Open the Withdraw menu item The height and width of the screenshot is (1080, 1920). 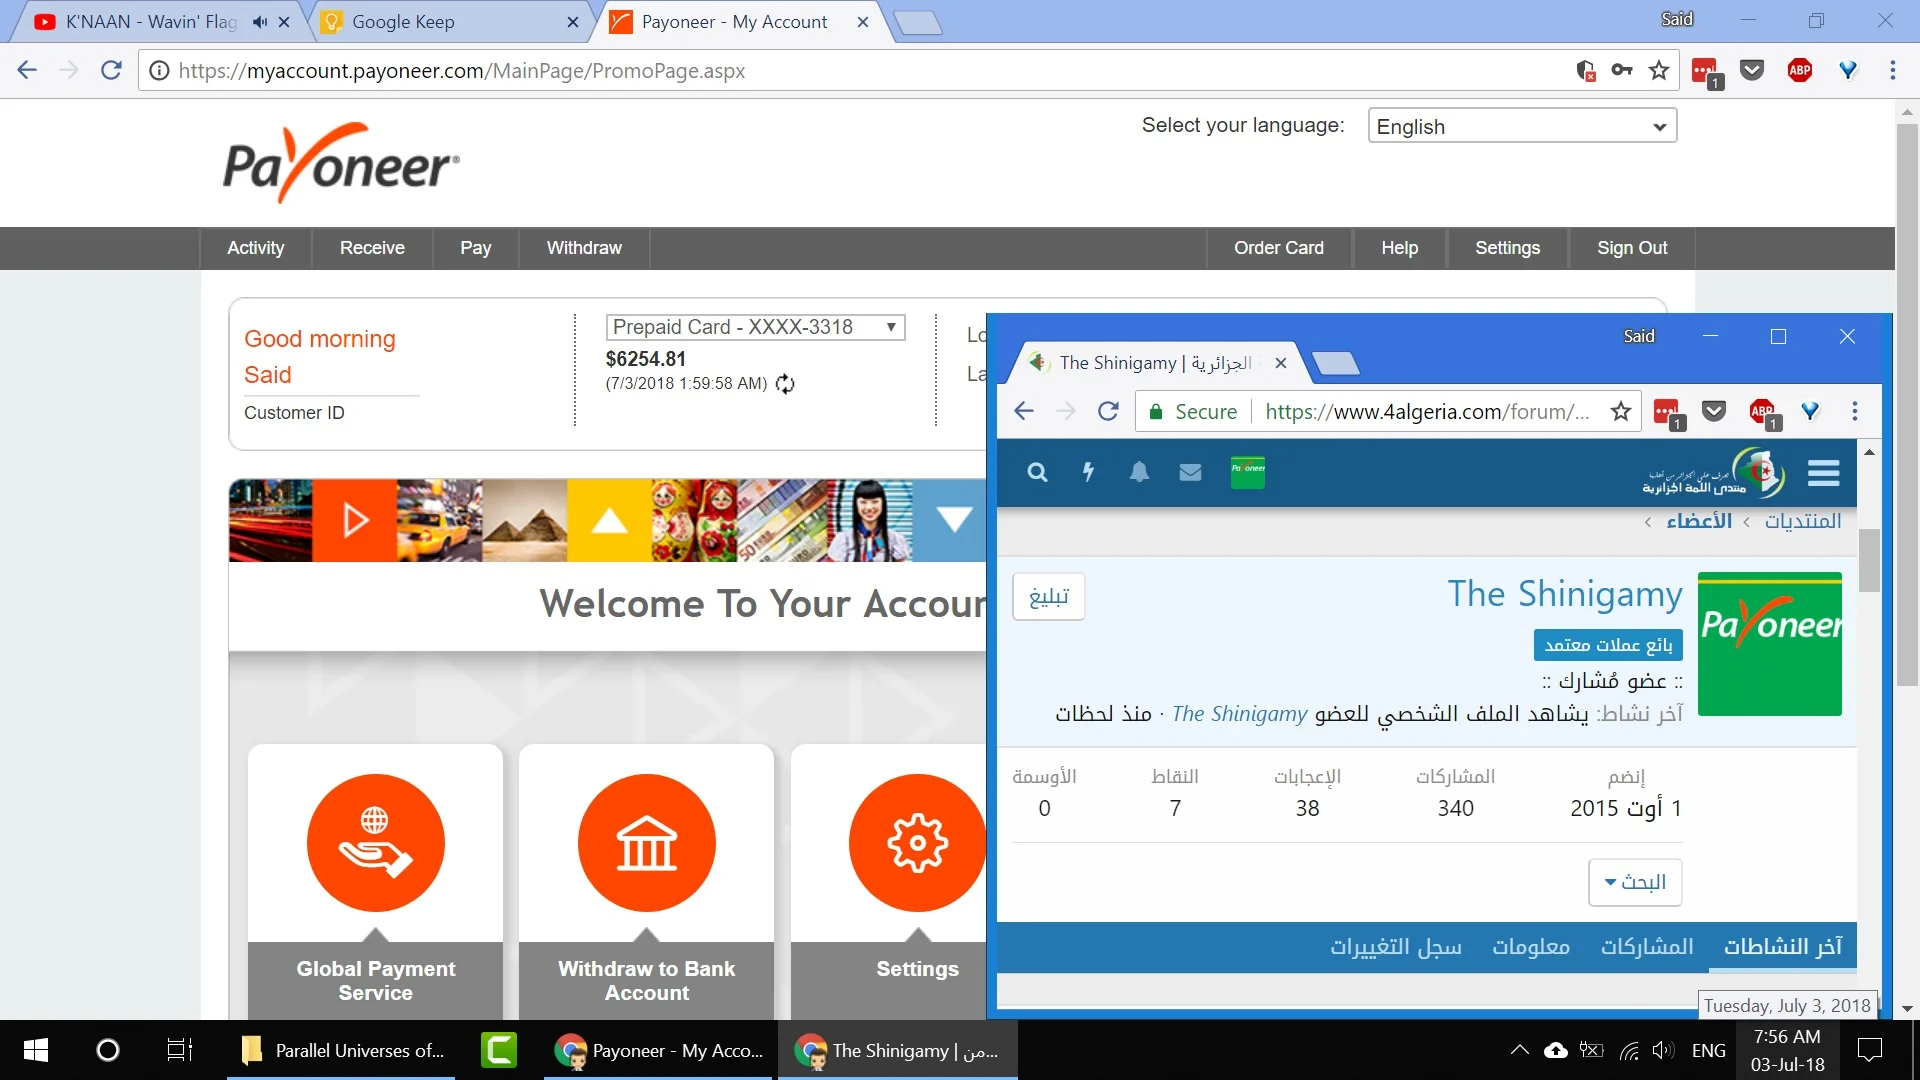584,248
